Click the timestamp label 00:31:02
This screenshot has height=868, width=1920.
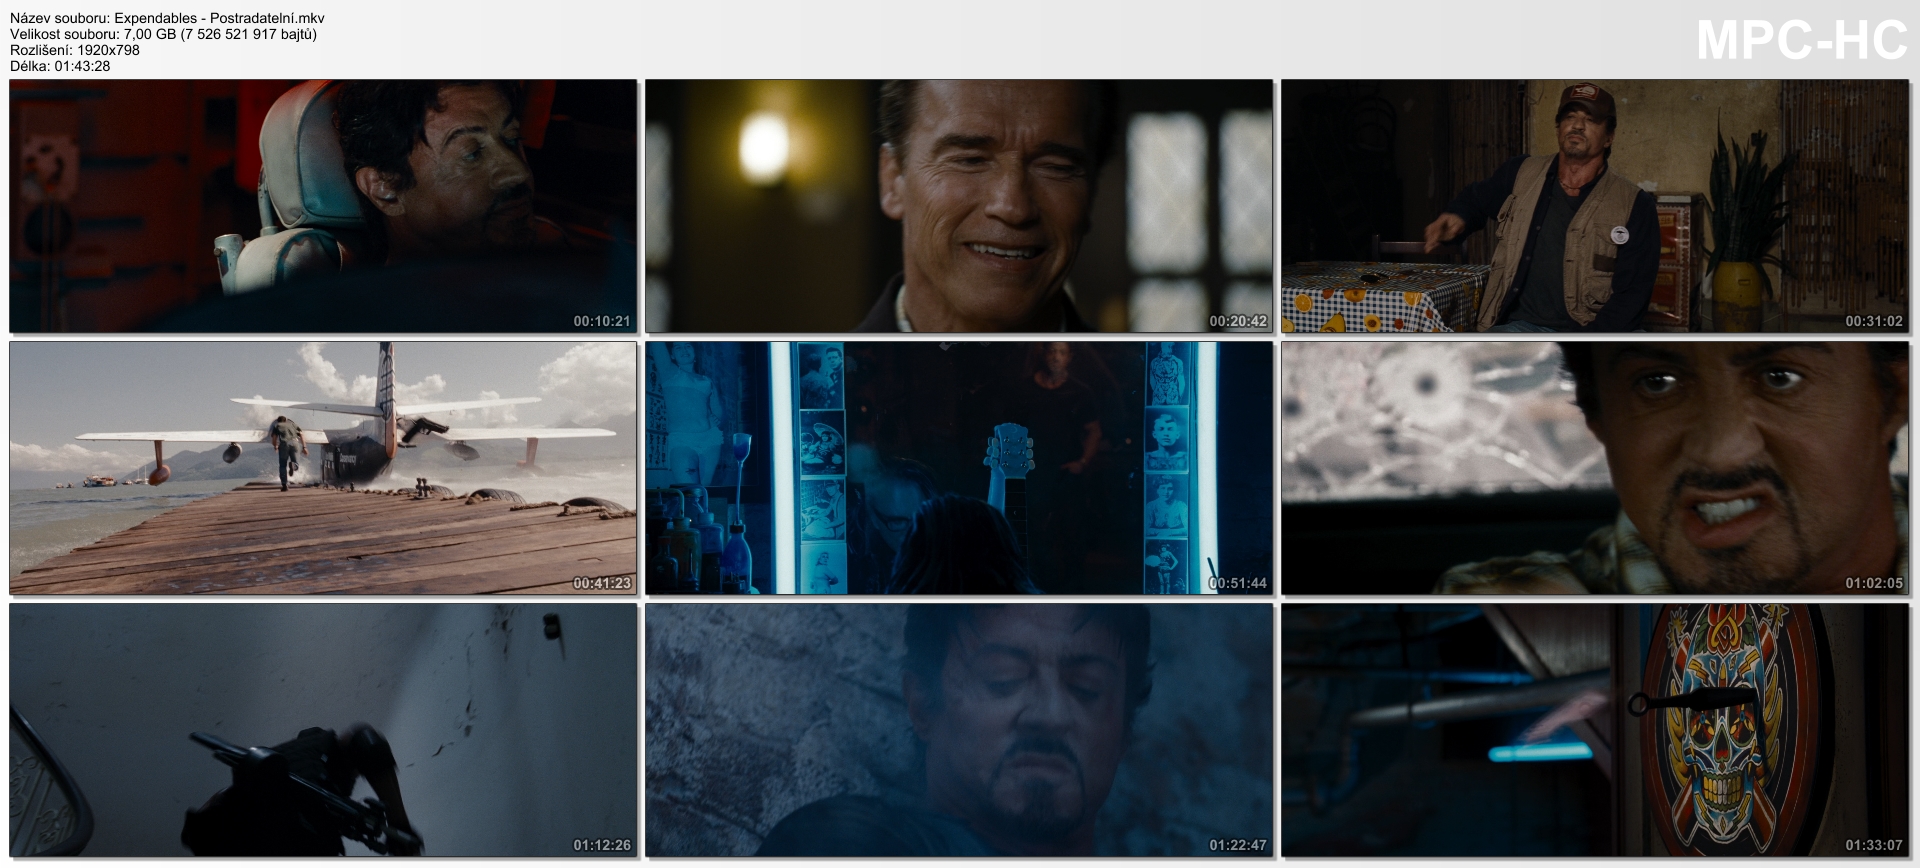point(1874,321)
